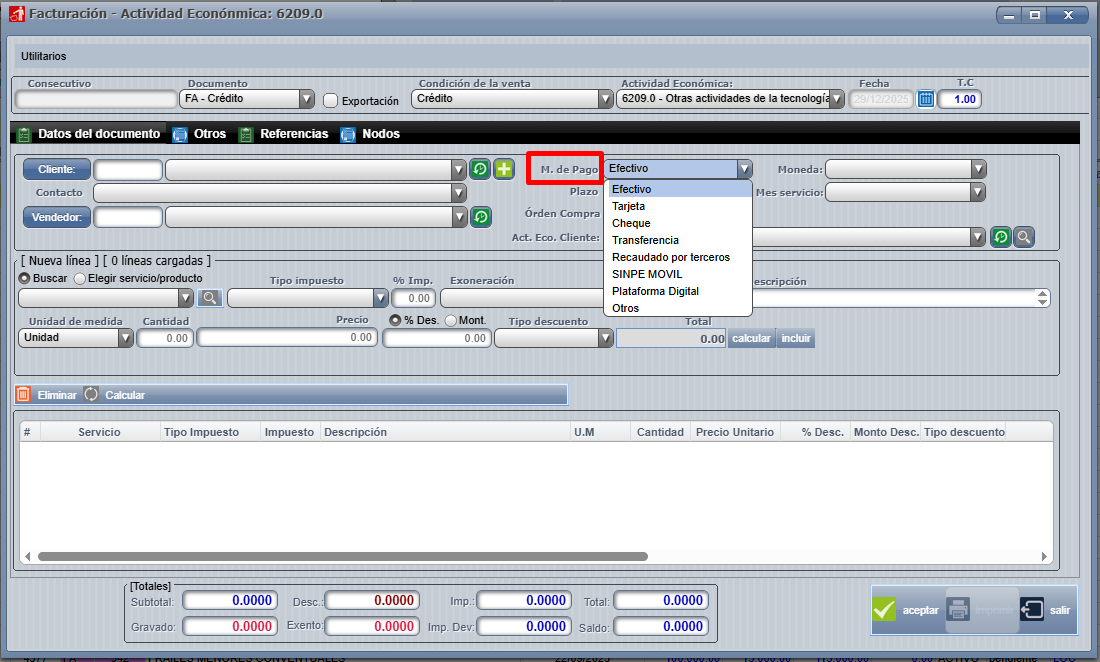Click the search magnifier in Nueva línea
Screen dimensions: 1100x662
(209, 297)
